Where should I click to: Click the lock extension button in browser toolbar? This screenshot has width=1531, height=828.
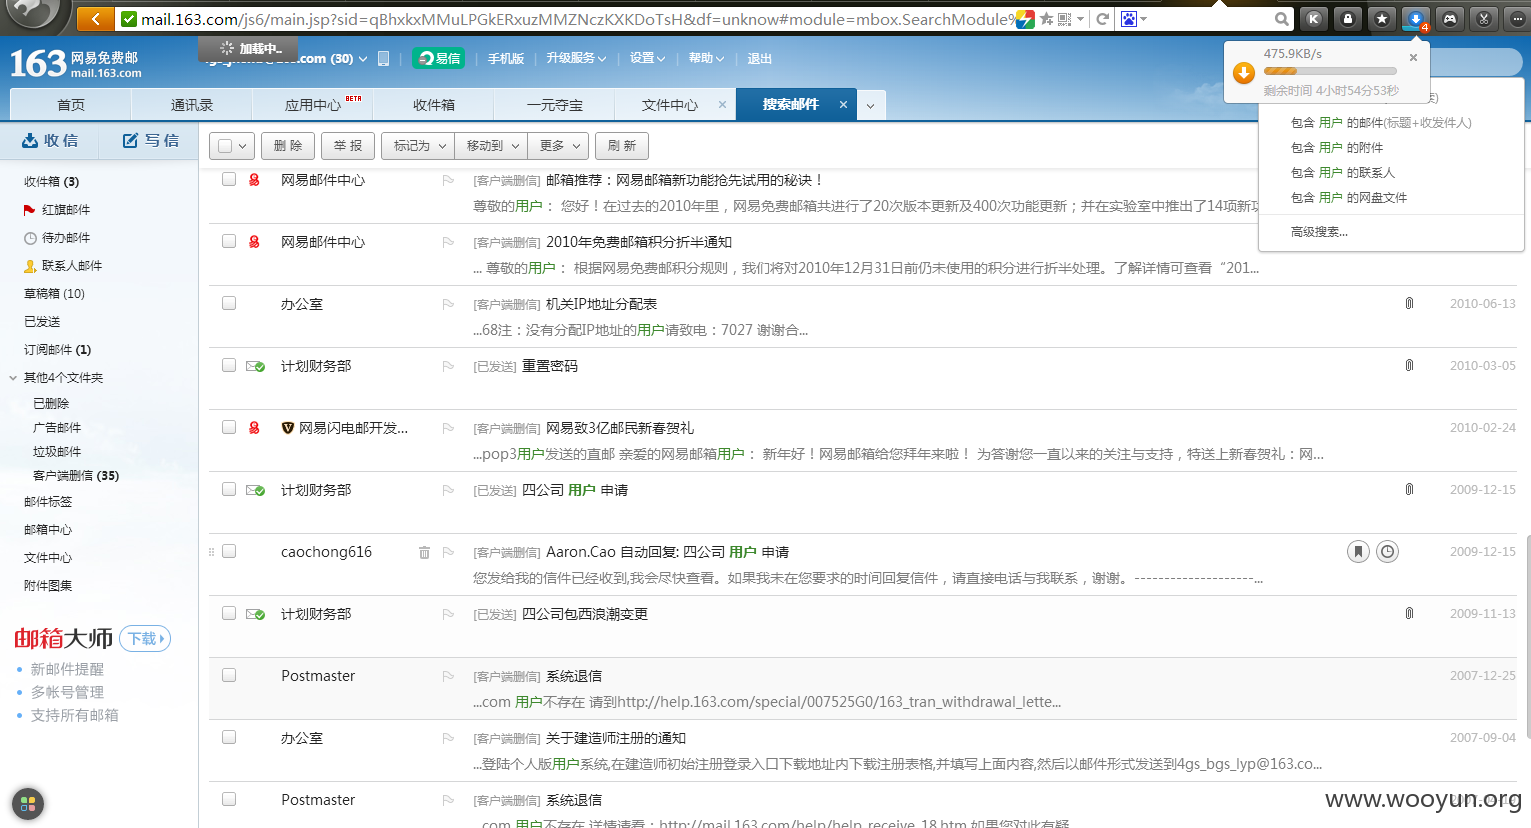[x=1348, y=18]
